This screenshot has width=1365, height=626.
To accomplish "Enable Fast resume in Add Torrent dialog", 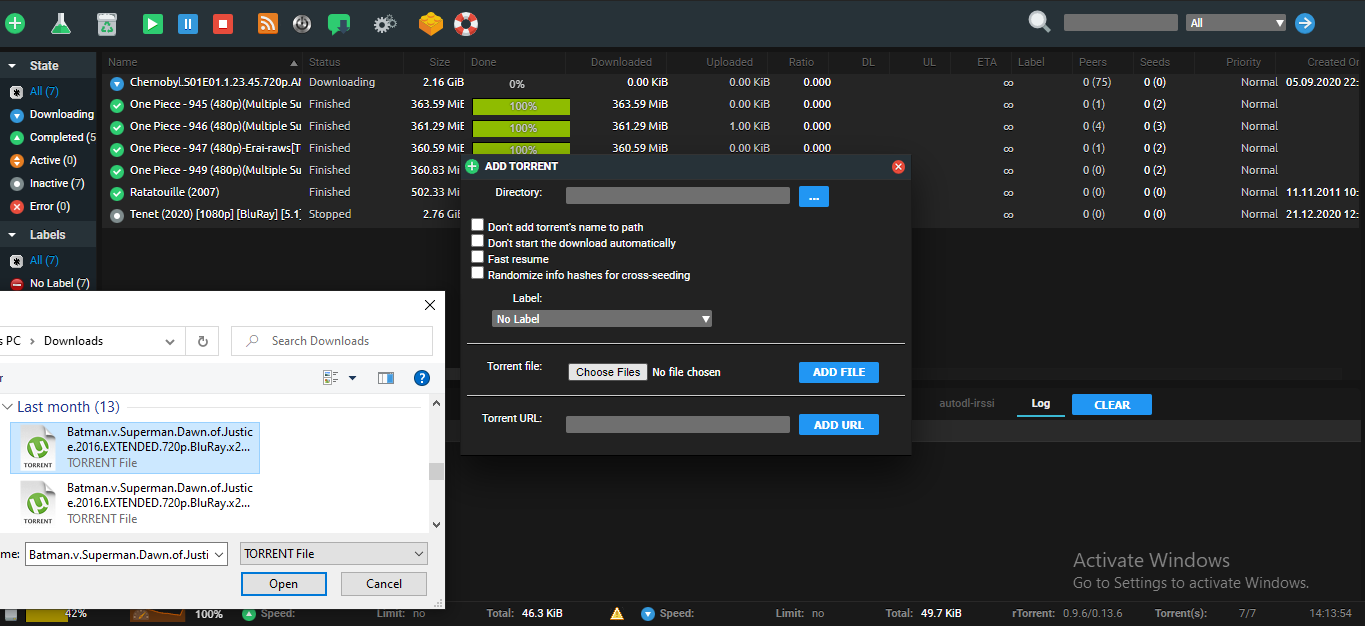I will click(x=477, y=256).
